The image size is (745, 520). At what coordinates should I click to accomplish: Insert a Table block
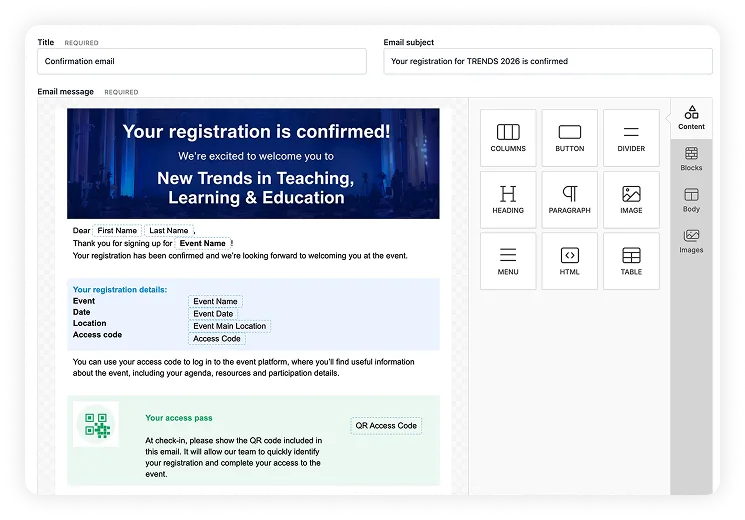tap(631, 261)
